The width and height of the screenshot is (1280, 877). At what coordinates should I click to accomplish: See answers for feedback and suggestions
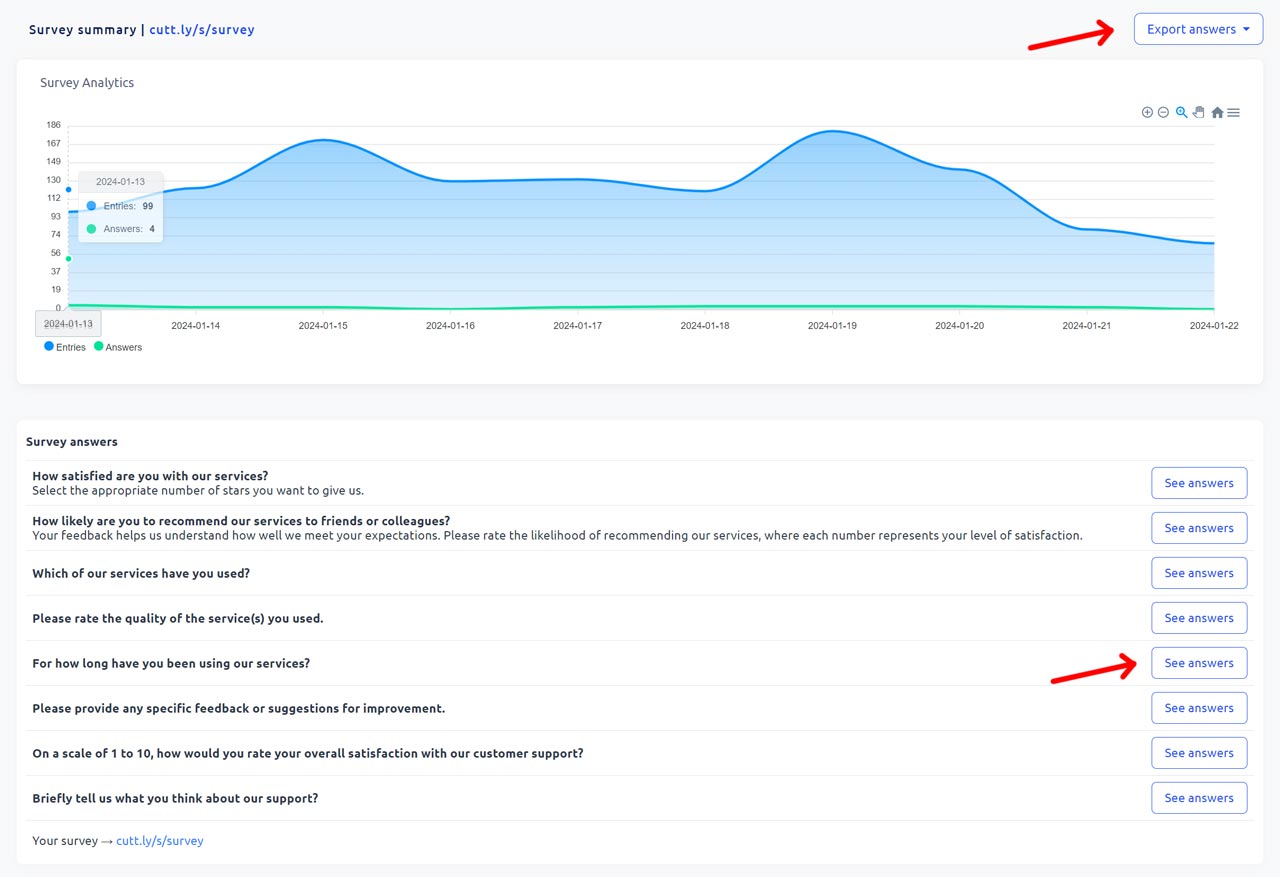point(1198,707)
